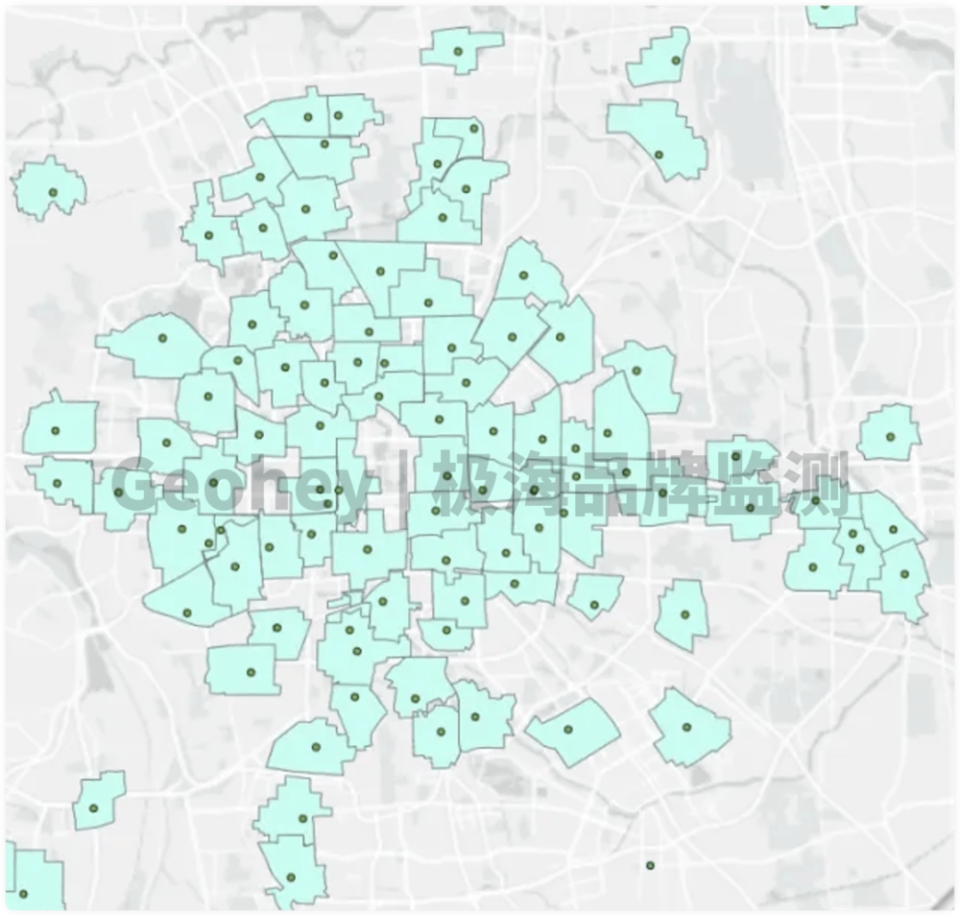
Task: Select marker in the isolated easternmost rounded polygon
Action: click(890, 437)
